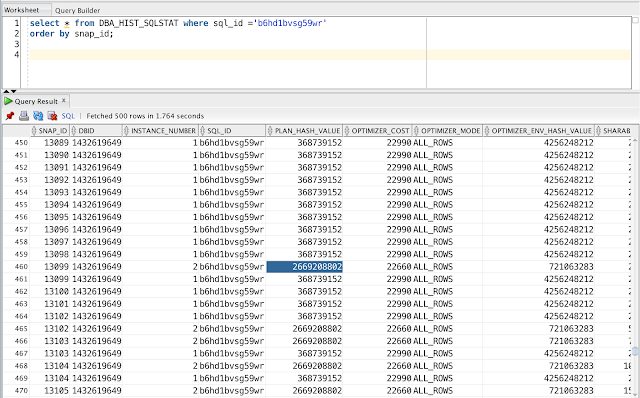Click the results vertical scrollbar thumb
The image size is (640, 398).
(x=635, y=351)
